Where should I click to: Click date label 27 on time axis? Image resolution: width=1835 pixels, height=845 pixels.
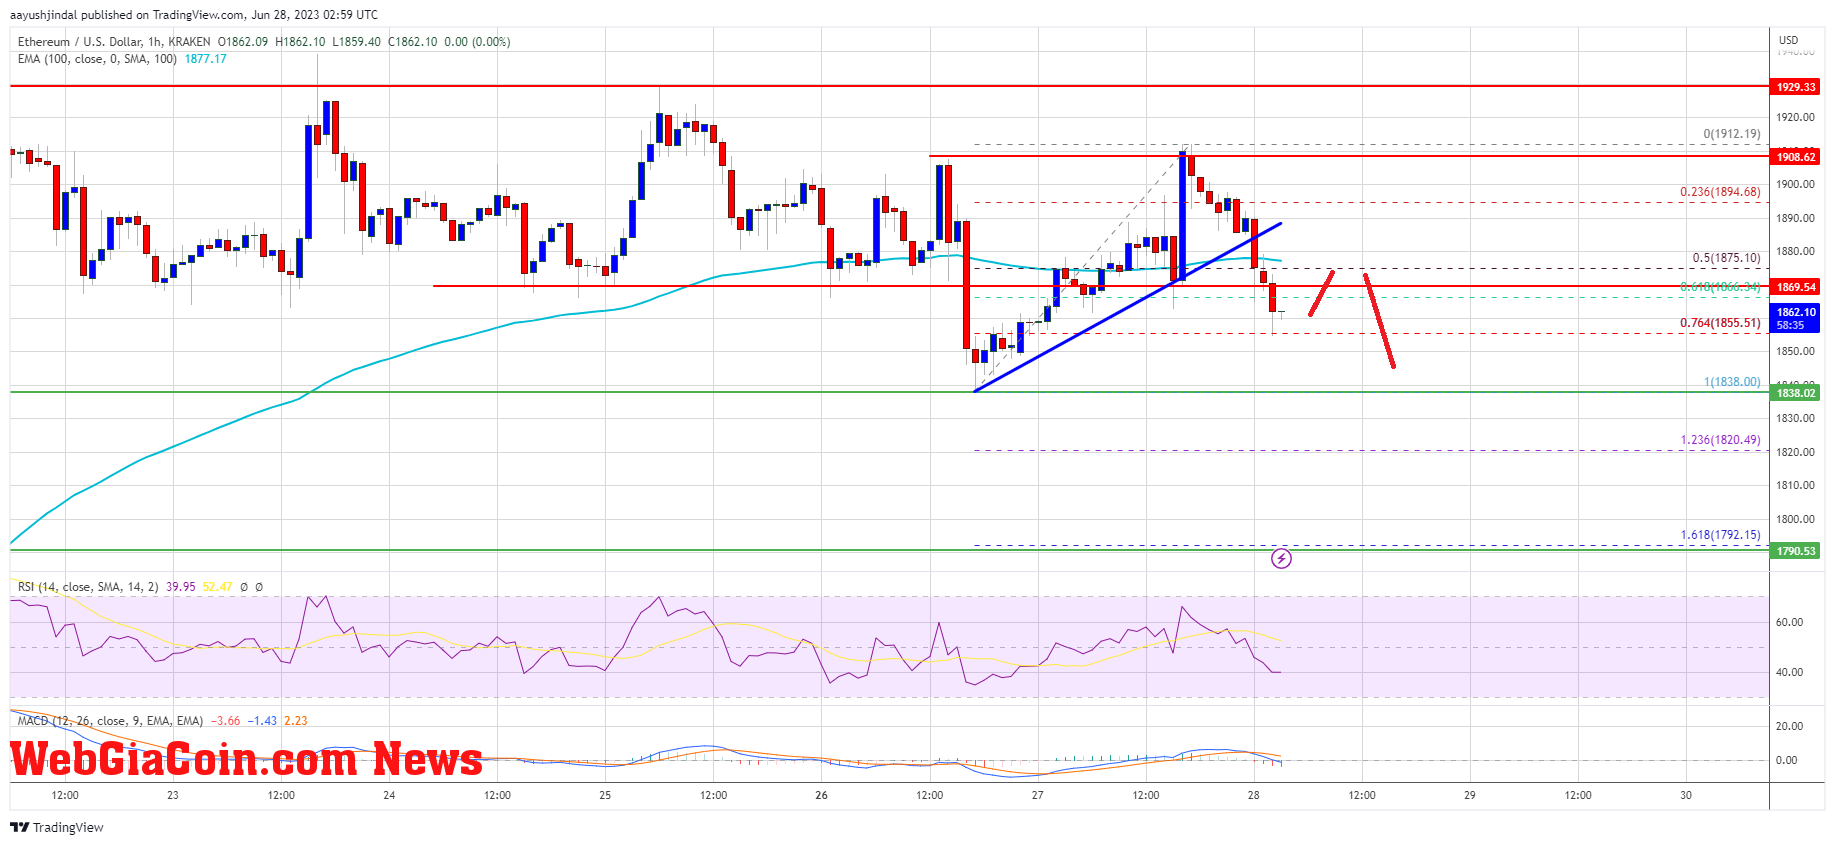[1038, 795]
